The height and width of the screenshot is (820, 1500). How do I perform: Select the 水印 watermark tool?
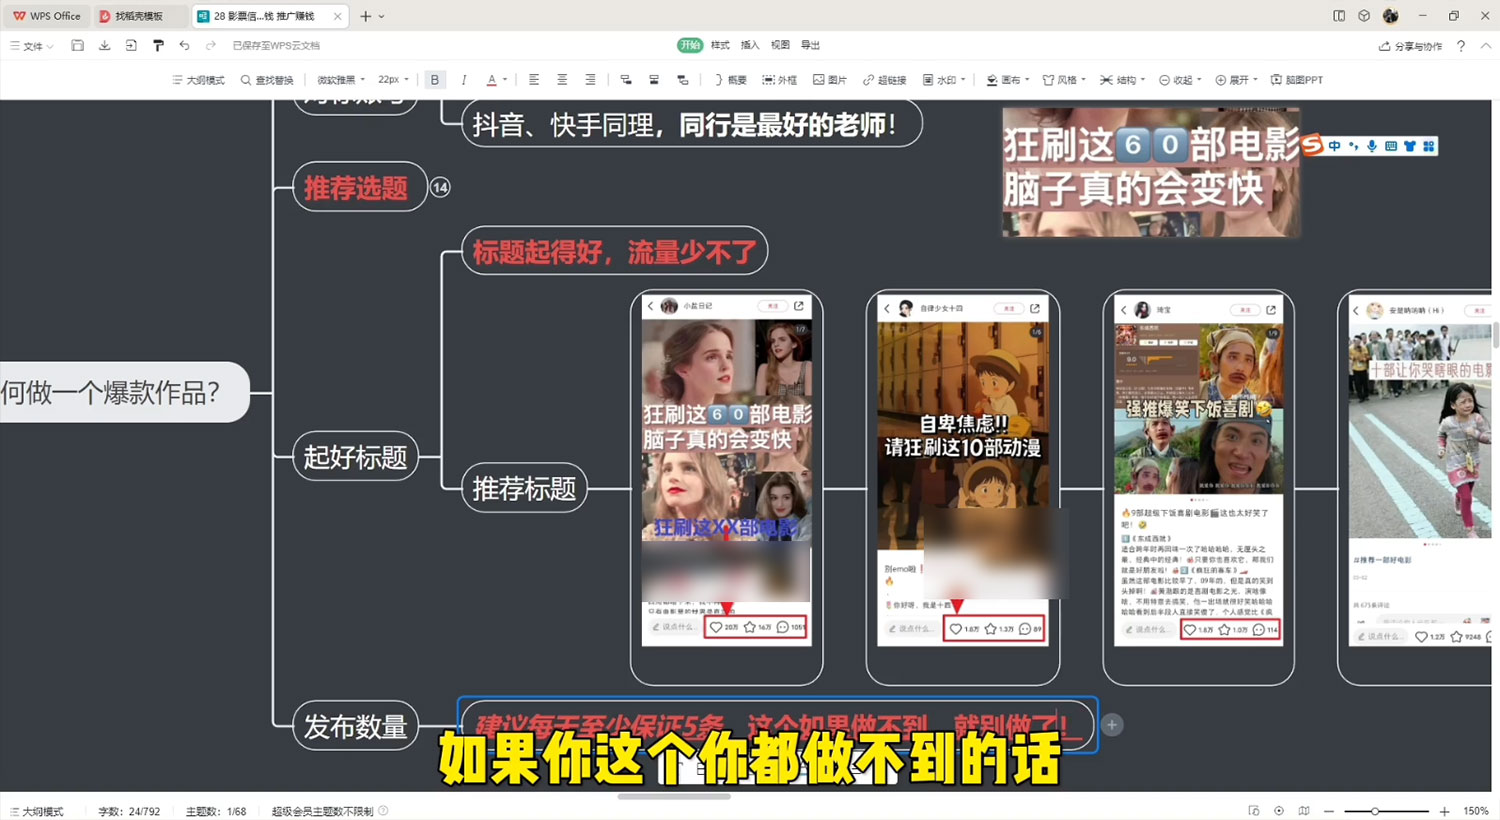[940, 79]
